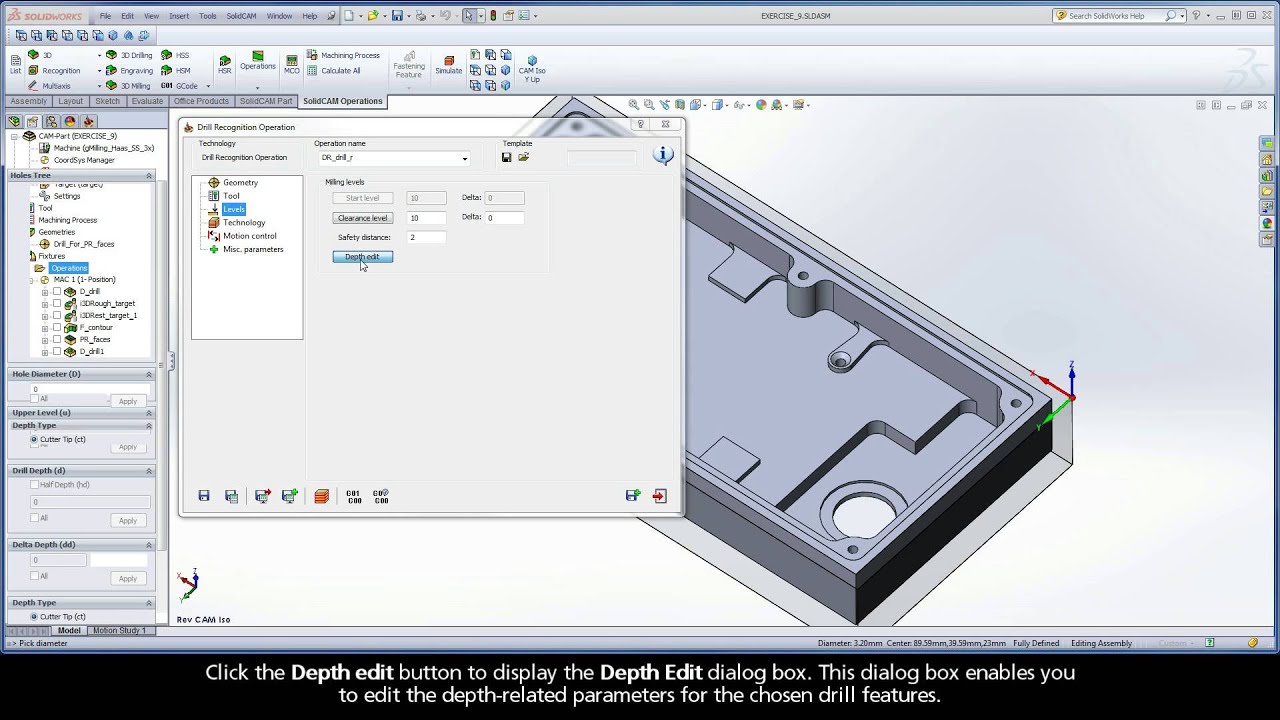Click the MCO toolbar icon
Image resolution: width=1280 pixels, height=720 pixels.
click(x=291, y=65)
